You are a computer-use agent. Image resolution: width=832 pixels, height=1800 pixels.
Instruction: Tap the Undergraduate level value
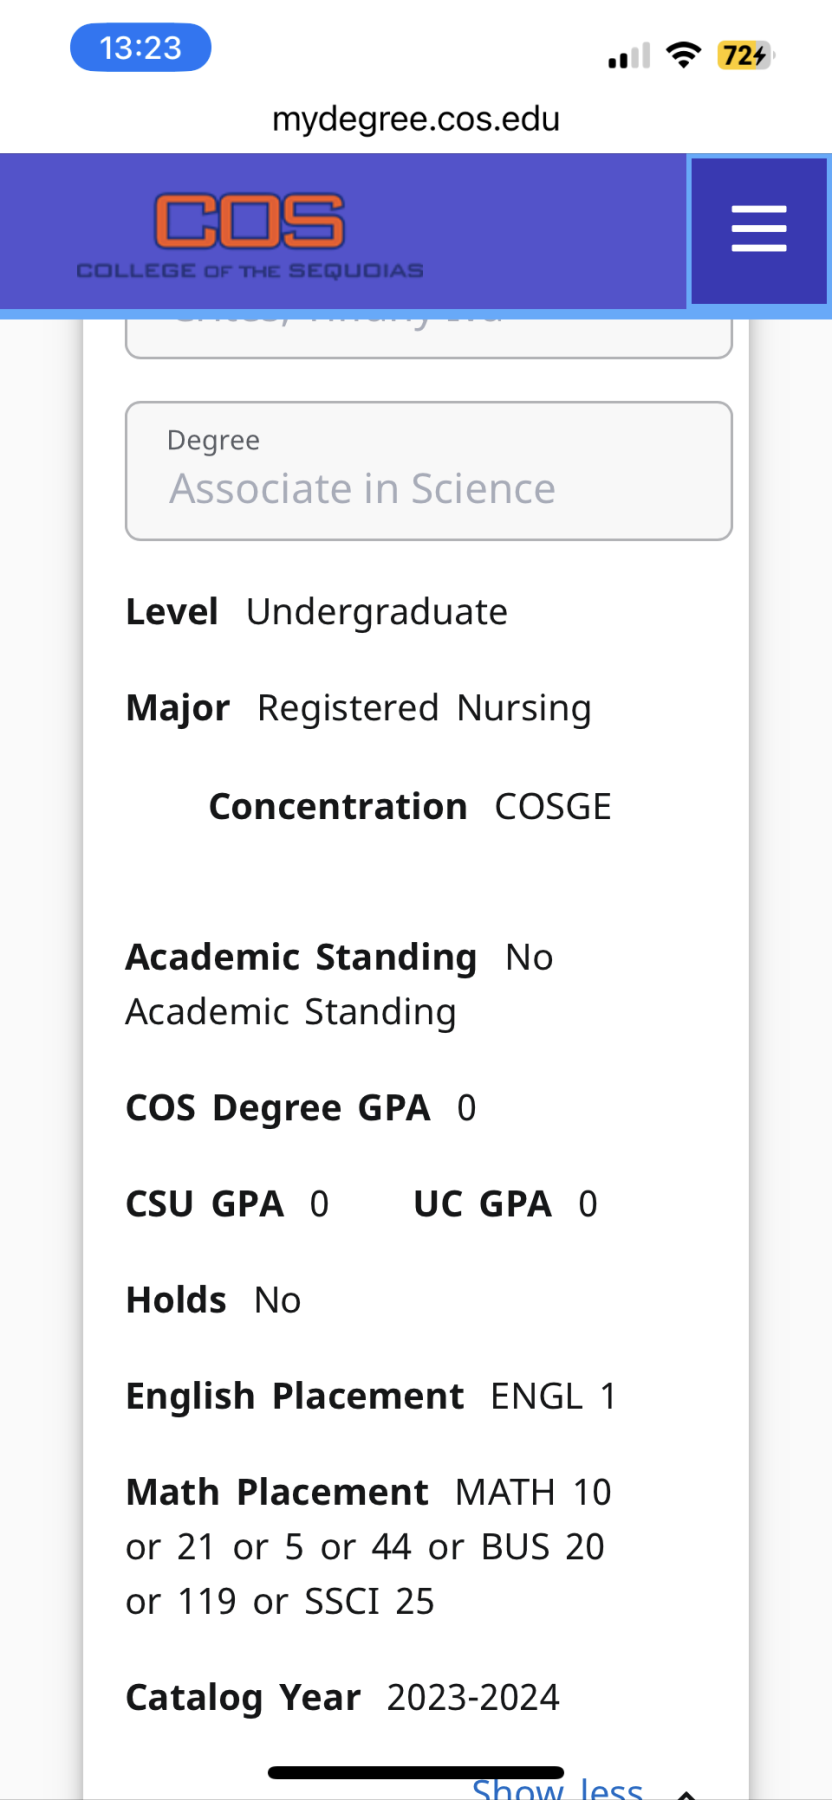tap(377, 612)
